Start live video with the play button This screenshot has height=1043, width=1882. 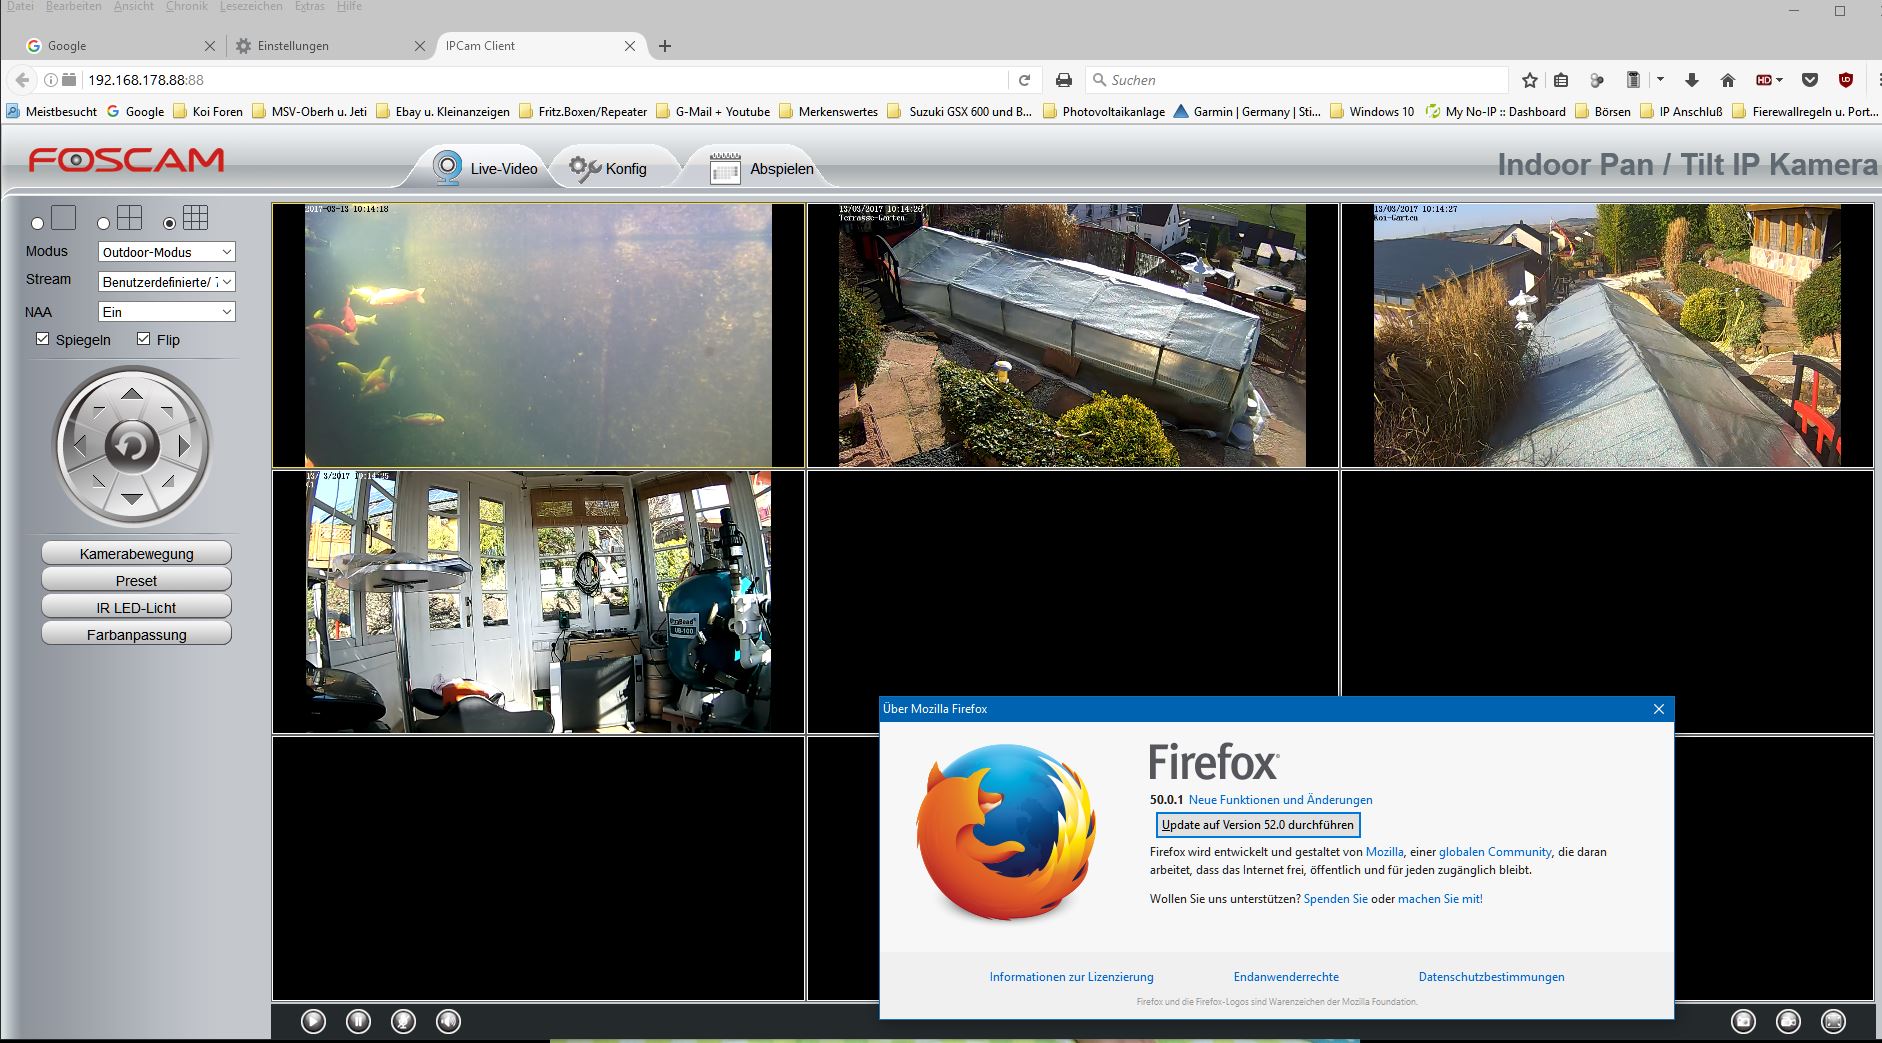313,1021
